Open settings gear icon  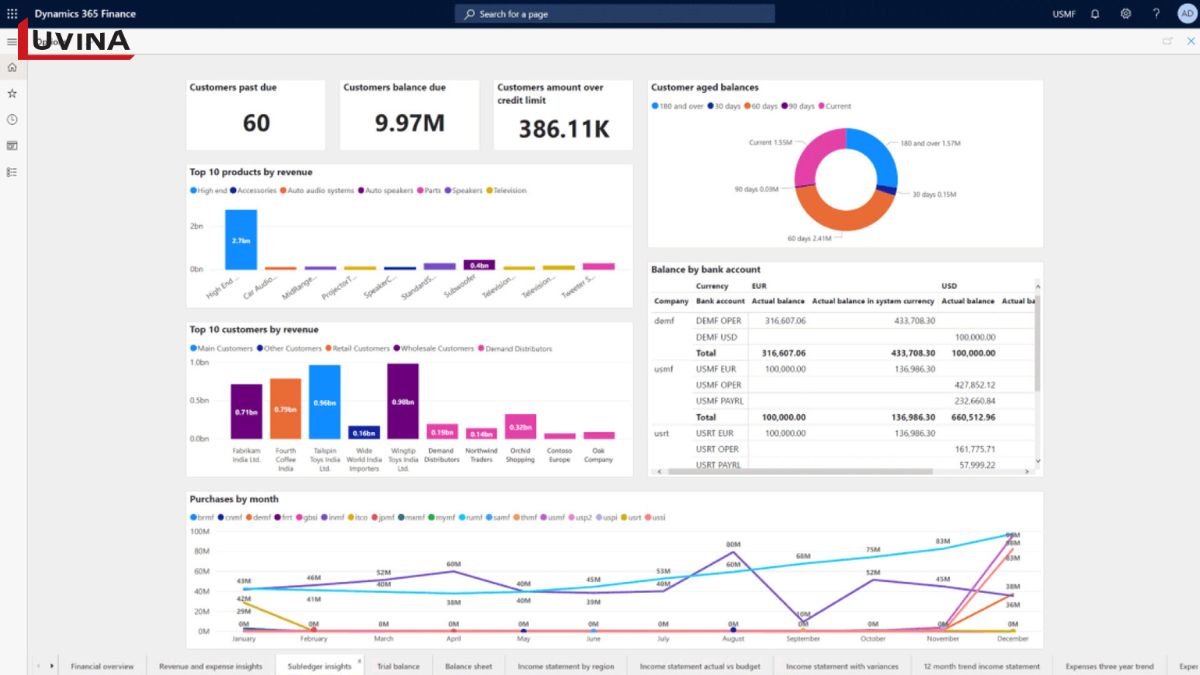[x=1126, y=14]
